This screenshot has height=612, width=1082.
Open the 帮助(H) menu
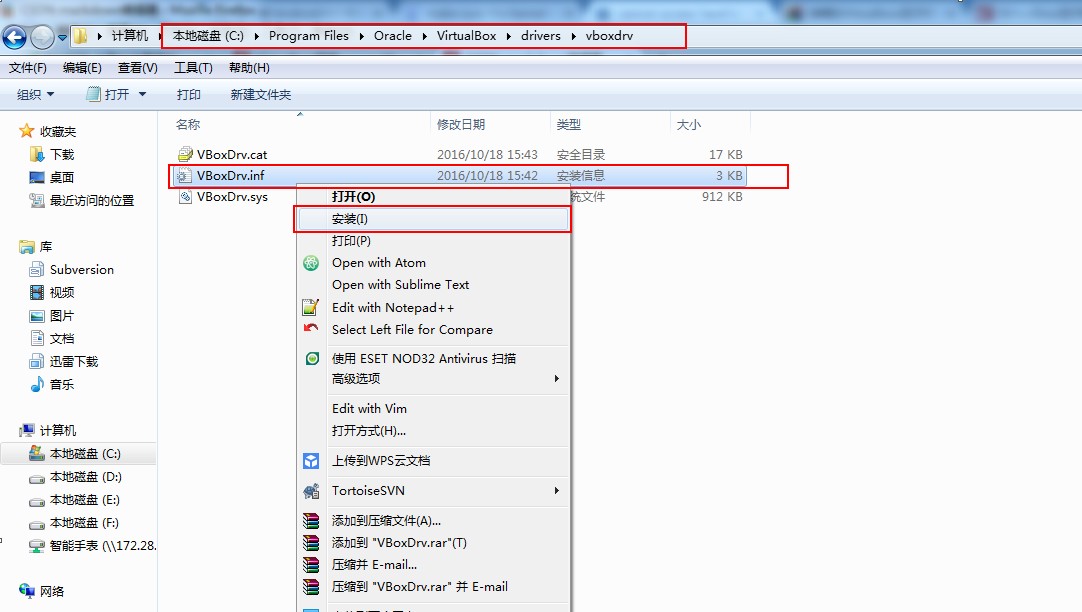click(249, 68)
